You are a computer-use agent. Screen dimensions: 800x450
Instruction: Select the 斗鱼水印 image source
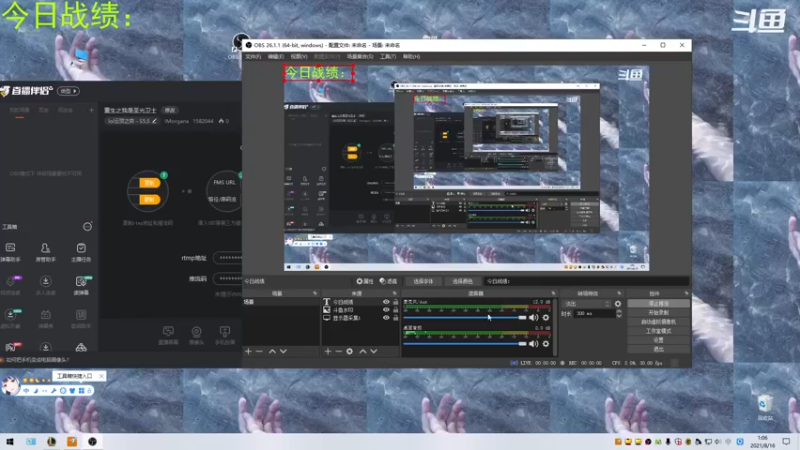[342, 310]
